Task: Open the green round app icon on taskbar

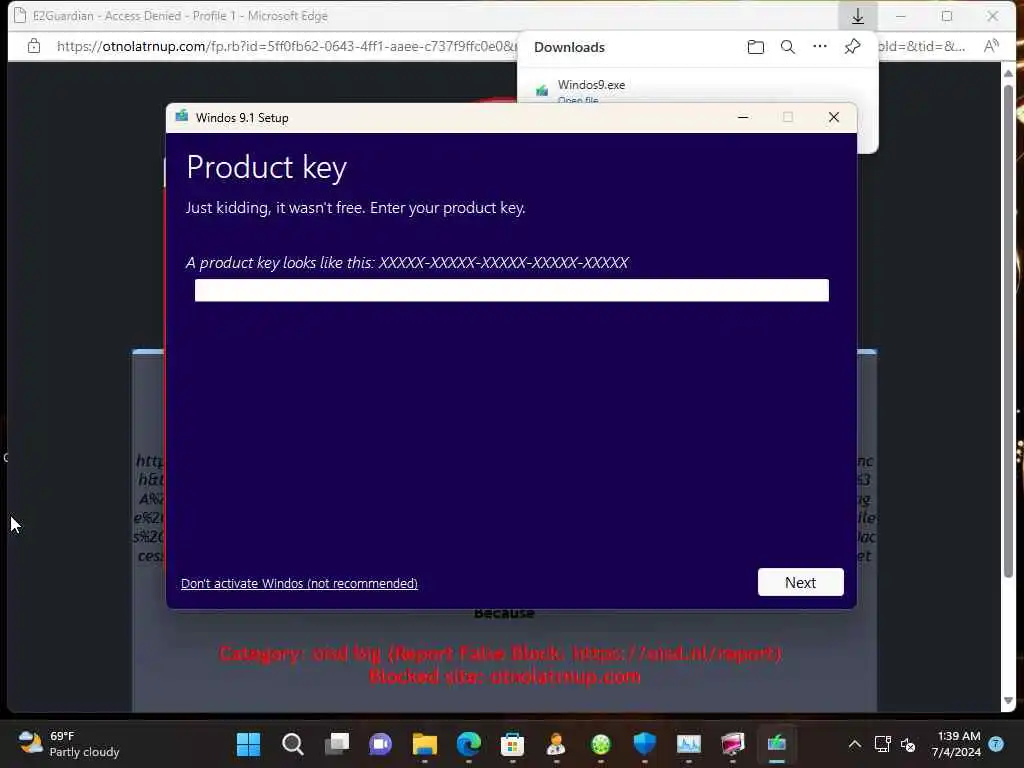Action: (x=600, y=744)
